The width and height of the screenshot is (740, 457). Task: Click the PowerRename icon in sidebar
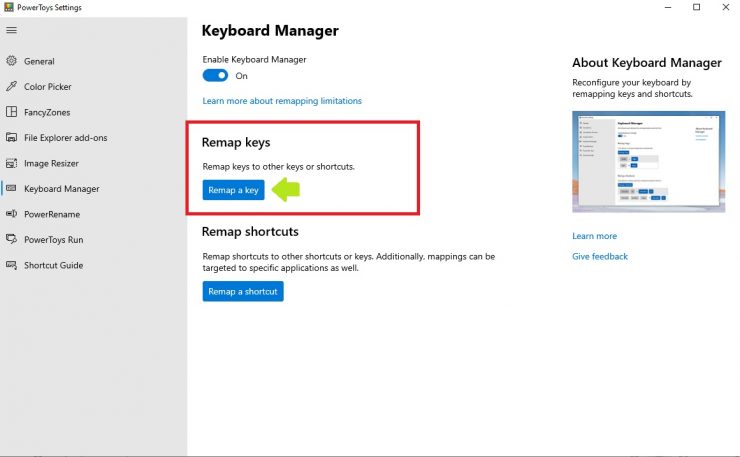tap(12, 214)
